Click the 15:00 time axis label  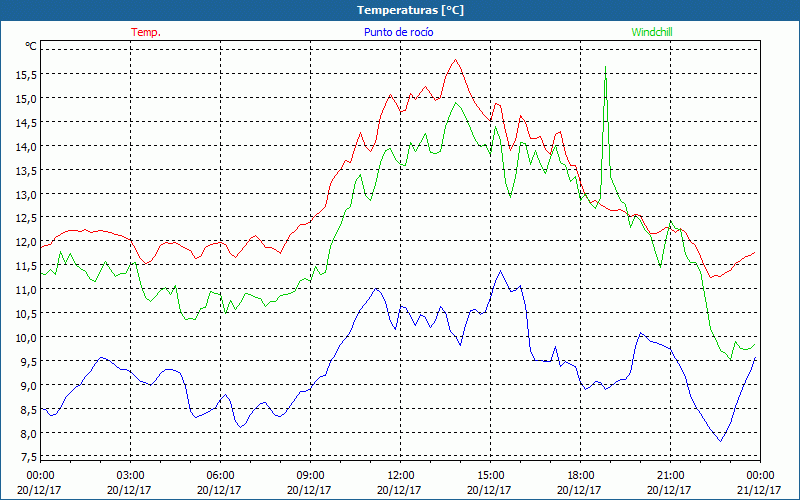coord(490,476)
